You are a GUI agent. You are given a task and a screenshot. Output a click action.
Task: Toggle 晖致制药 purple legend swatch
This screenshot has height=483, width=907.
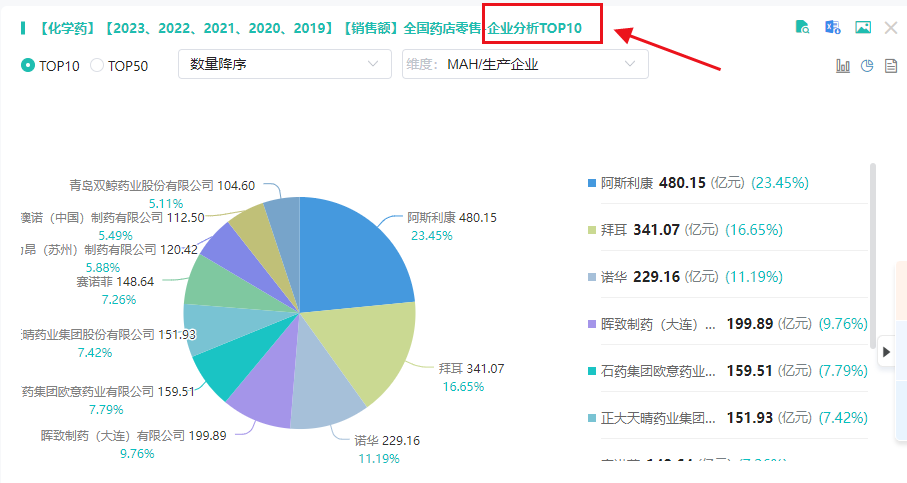(592, 324)
